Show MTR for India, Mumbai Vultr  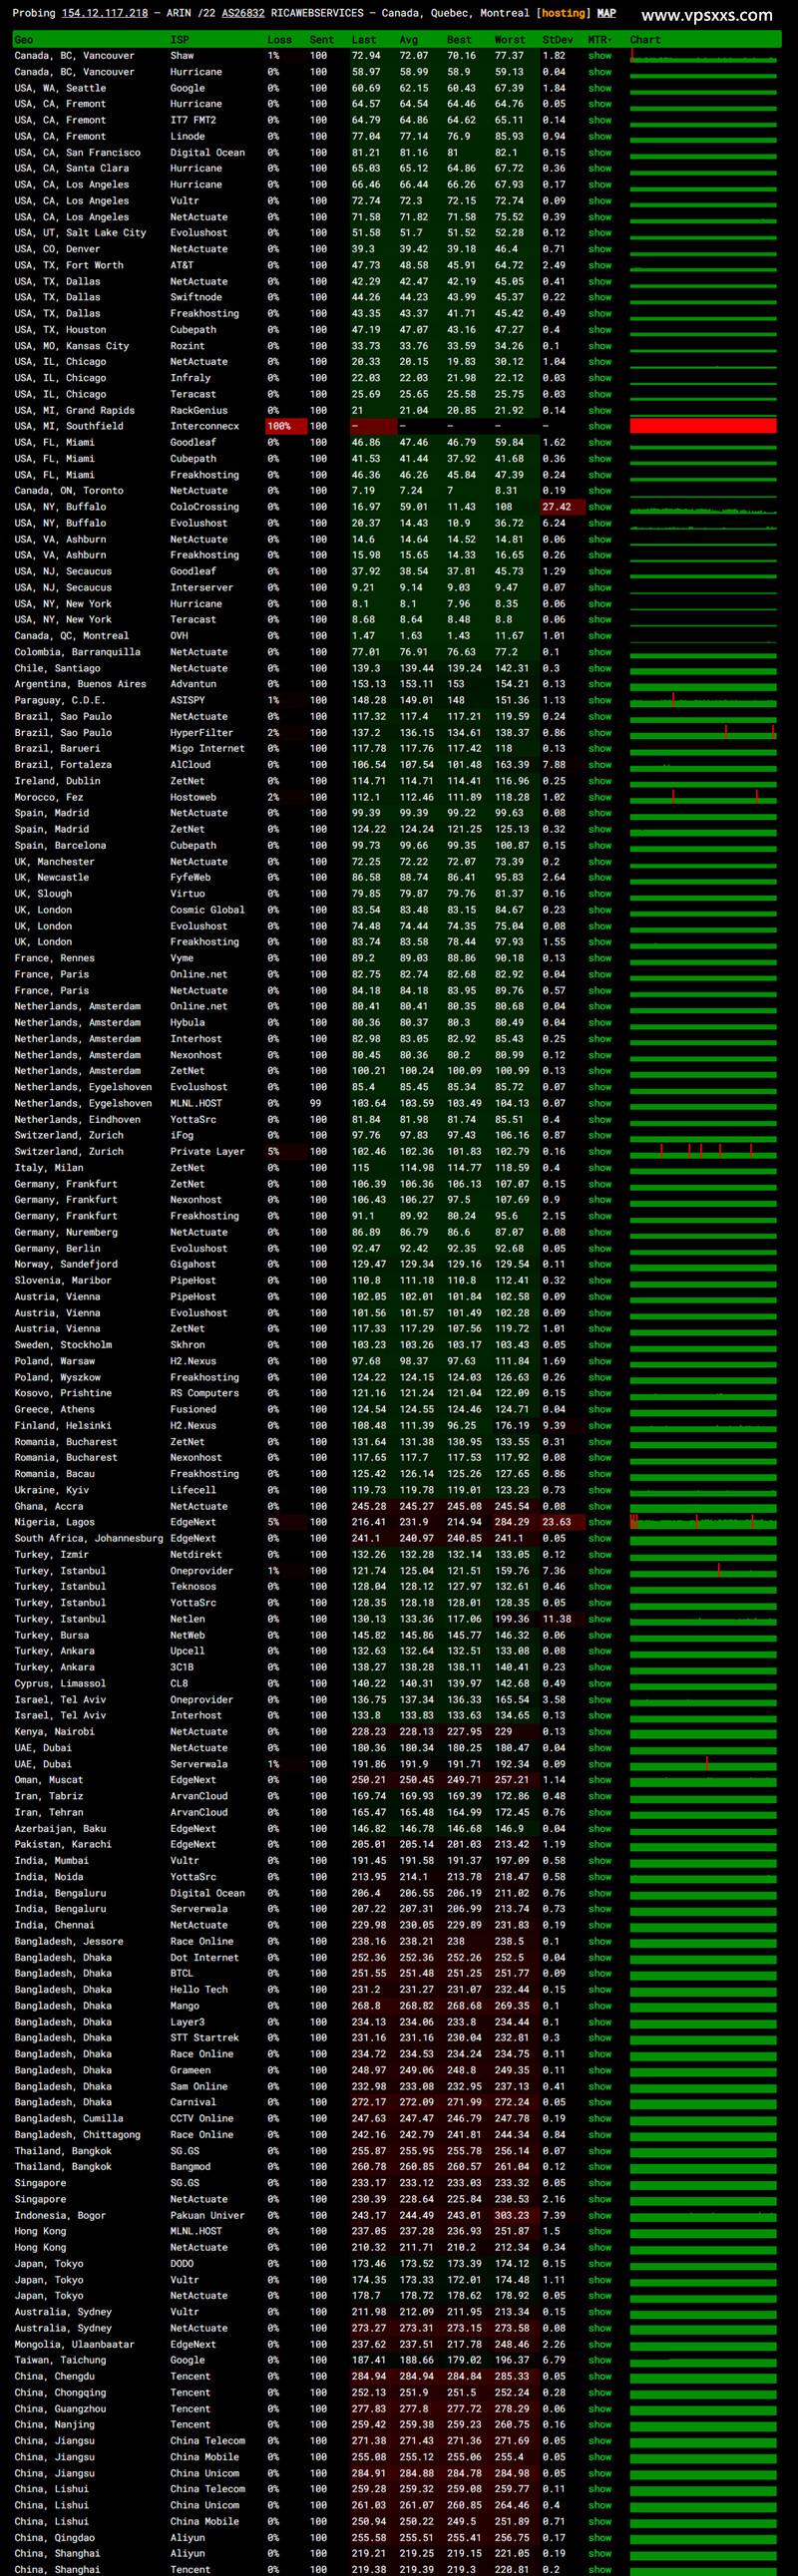pyautogui.click(x=600, y=1860)
